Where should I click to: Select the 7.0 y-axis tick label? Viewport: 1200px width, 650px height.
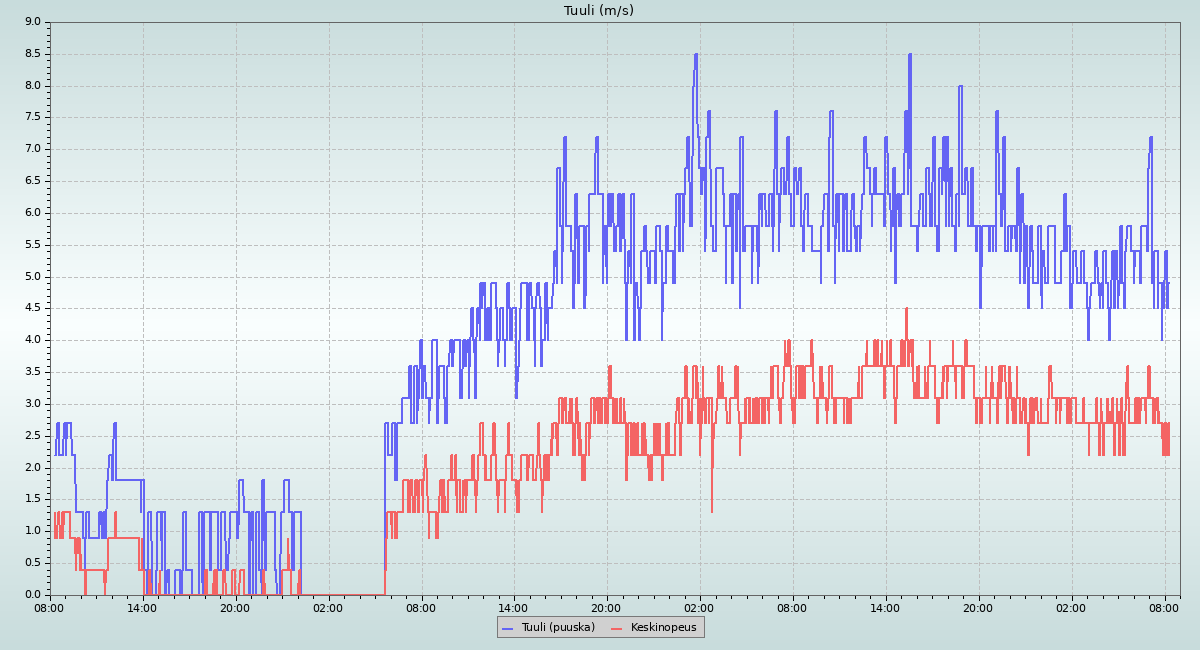pyautogui.click(x=32, y=149)
